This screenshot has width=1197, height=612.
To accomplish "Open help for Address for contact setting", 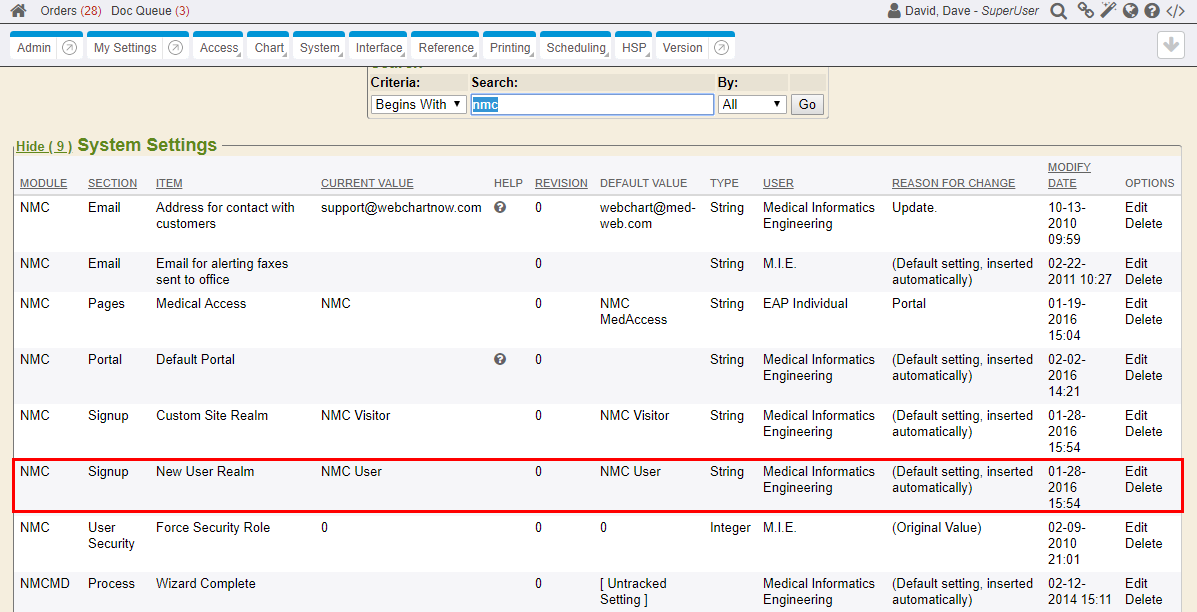I will 500,208.
